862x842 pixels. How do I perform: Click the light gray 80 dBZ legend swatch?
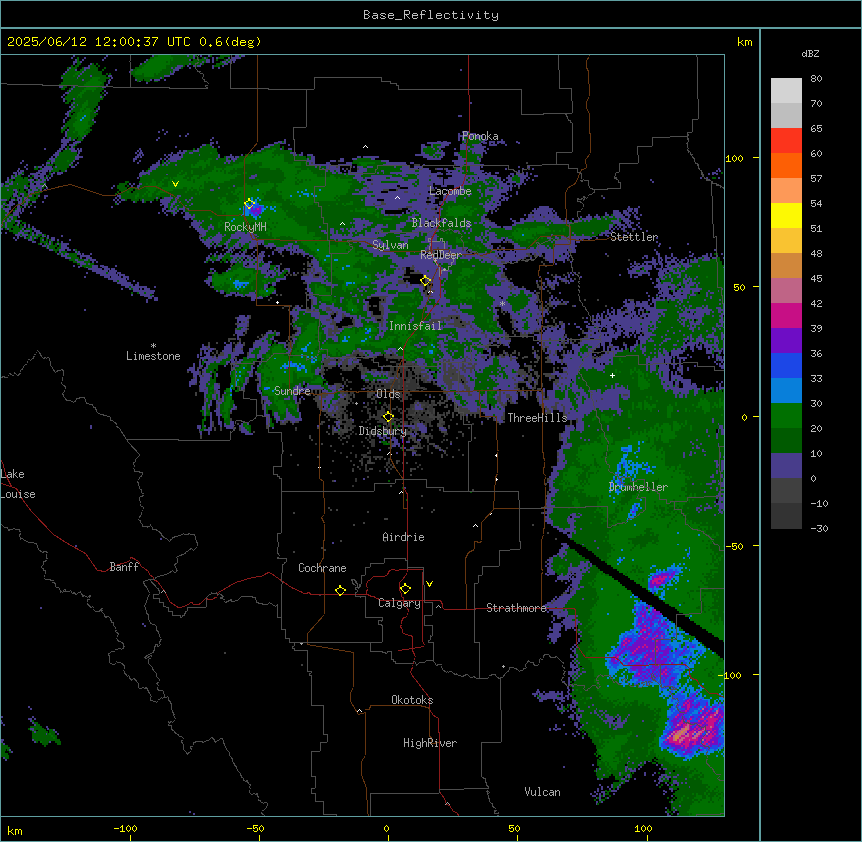tap(786, 91)
